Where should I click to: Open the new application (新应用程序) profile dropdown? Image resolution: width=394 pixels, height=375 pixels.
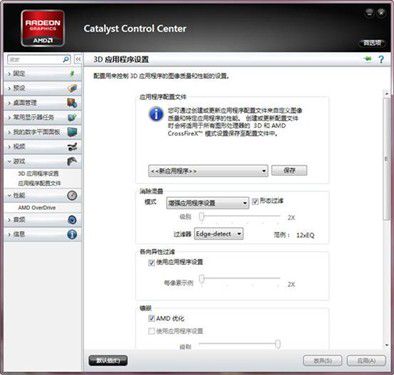coord(208,171)
